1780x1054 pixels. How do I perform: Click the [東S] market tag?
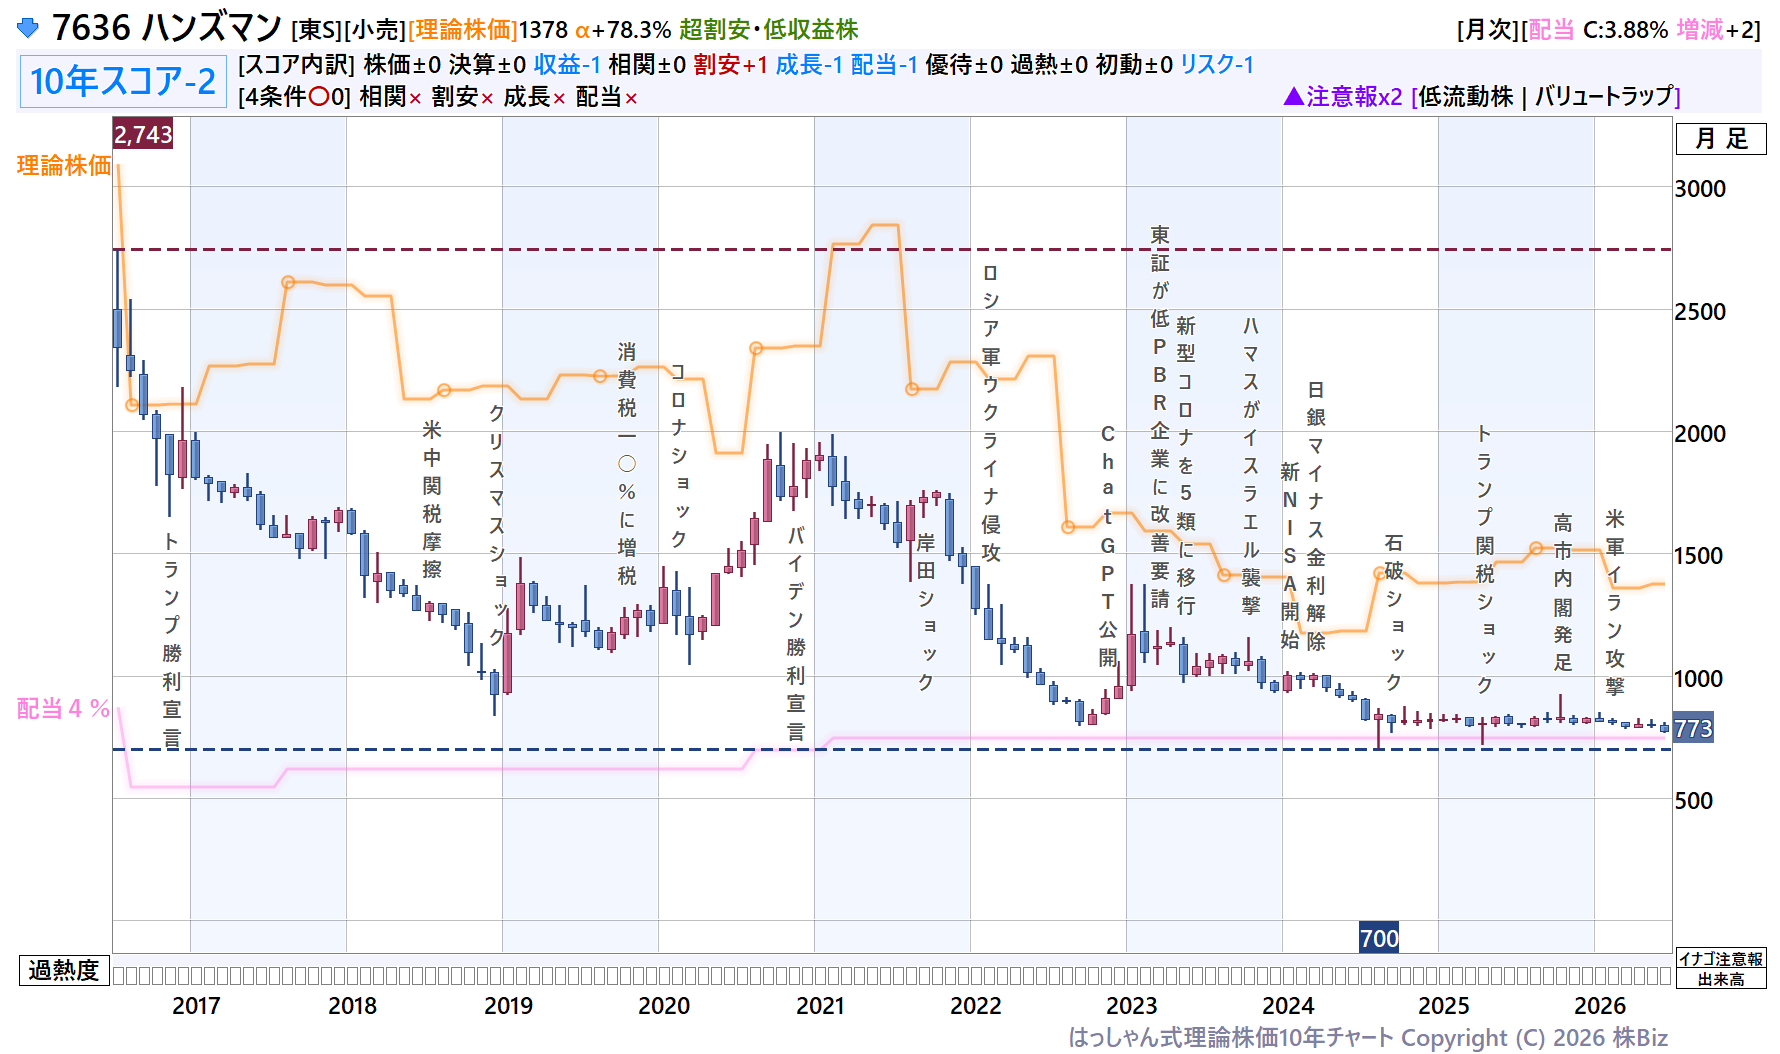(317, 30)
